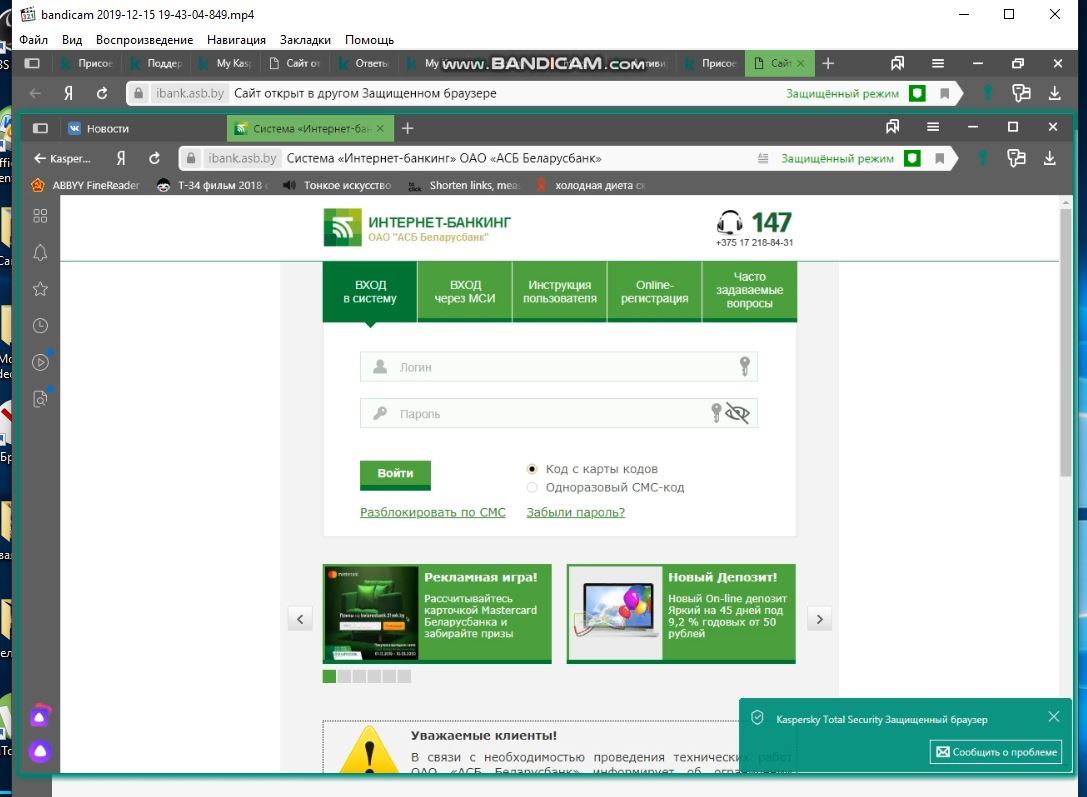The width and height of the screenshot is (1087, 797).
Task: Launch the Alice assistant icon at the sidebar bottom
Action: (x=40, y=751)
